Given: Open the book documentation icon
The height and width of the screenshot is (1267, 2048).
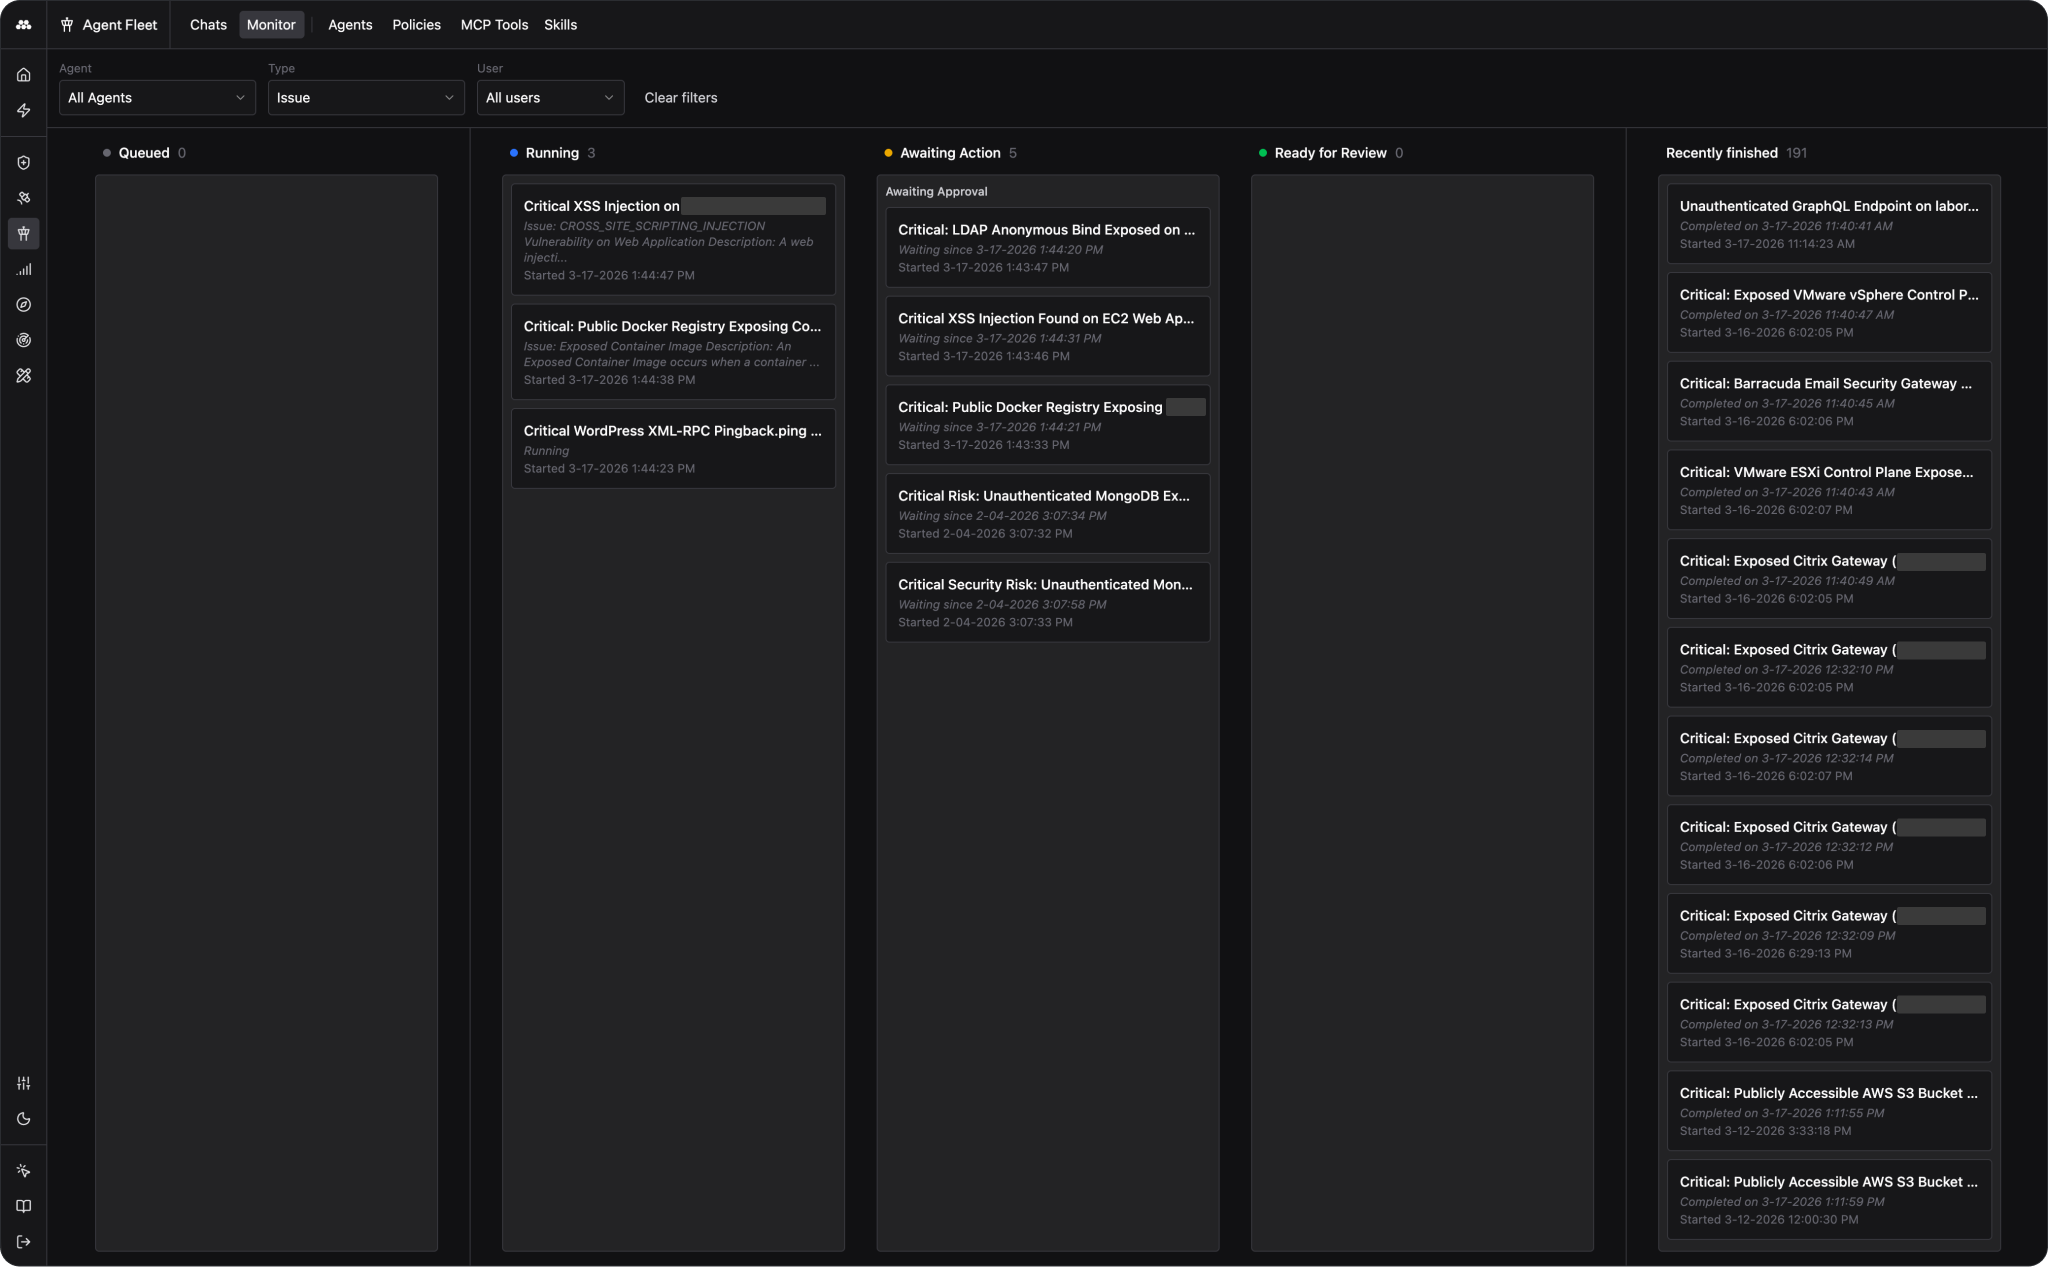Looking at the screenshot, I should tap(24, 1206).
